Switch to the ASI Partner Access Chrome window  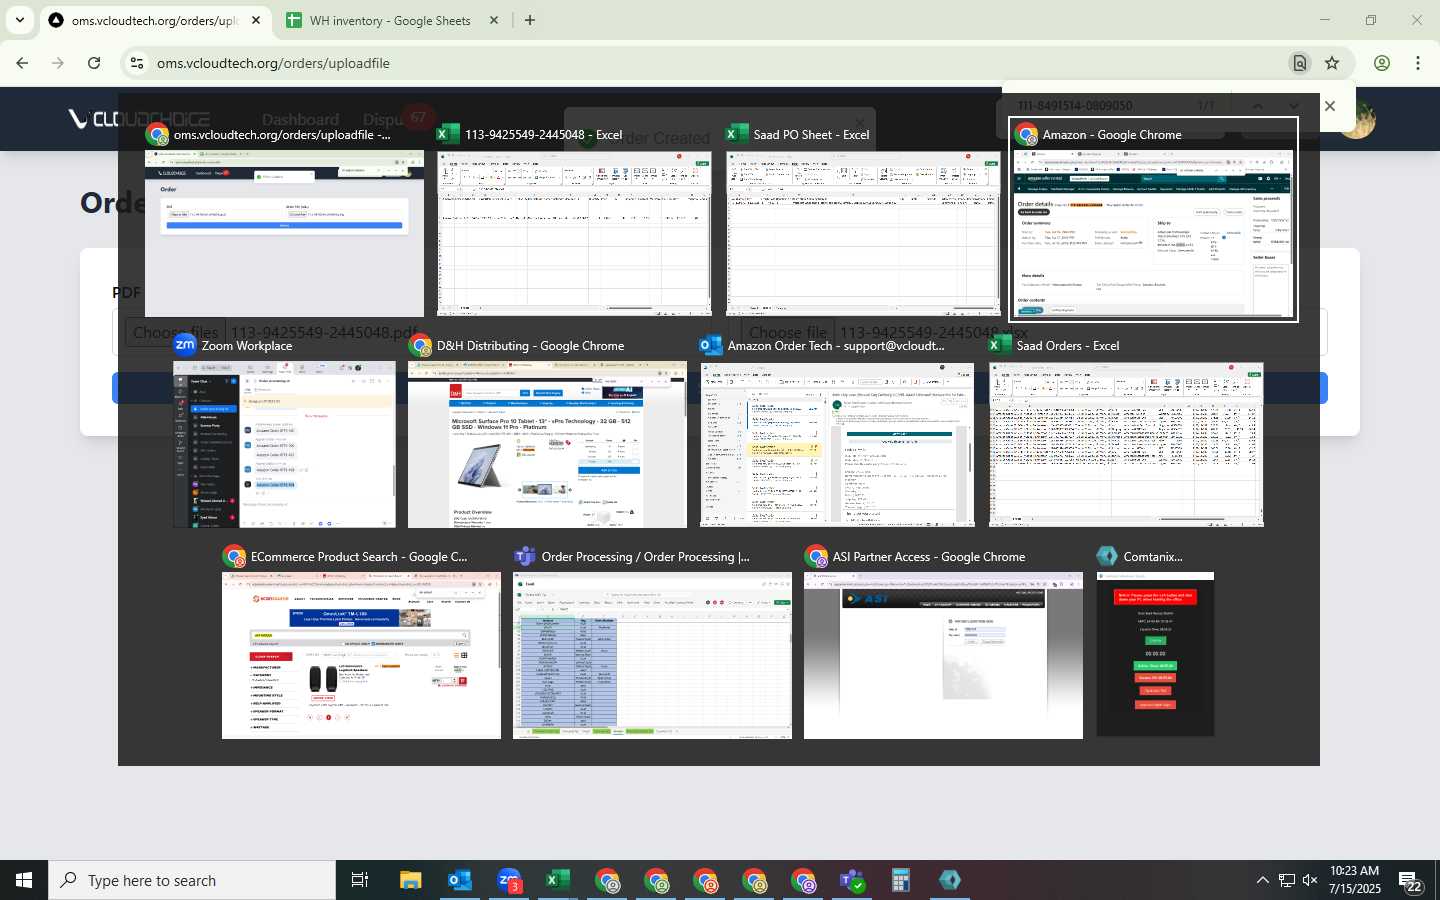(943, 656)
